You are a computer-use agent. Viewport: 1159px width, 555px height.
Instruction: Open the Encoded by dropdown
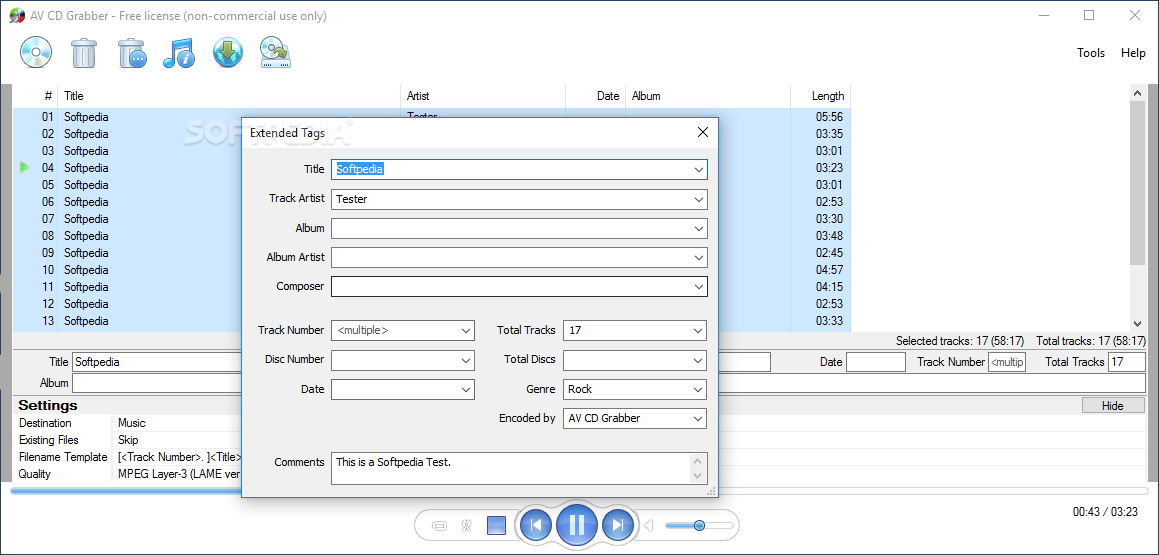coord(699,418)
